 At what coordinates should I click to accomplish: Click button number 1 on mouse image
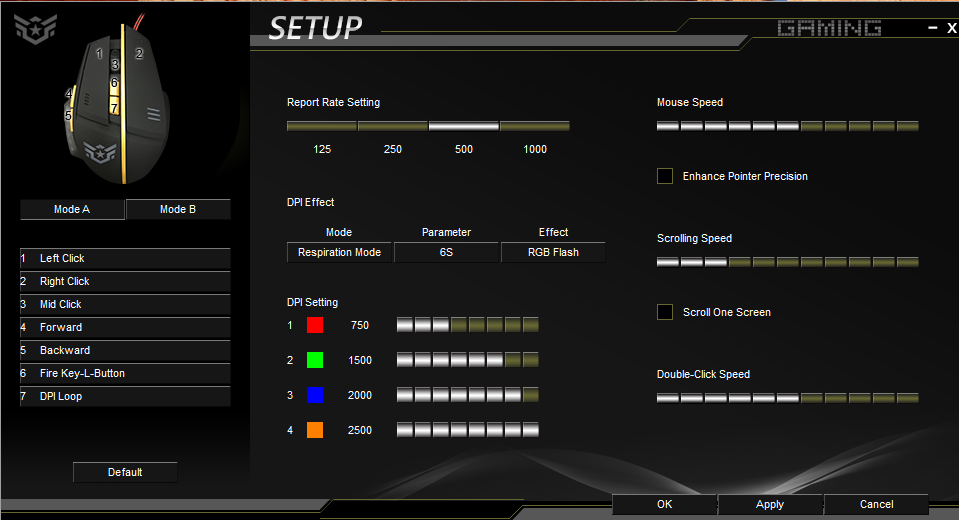(99, 54)
